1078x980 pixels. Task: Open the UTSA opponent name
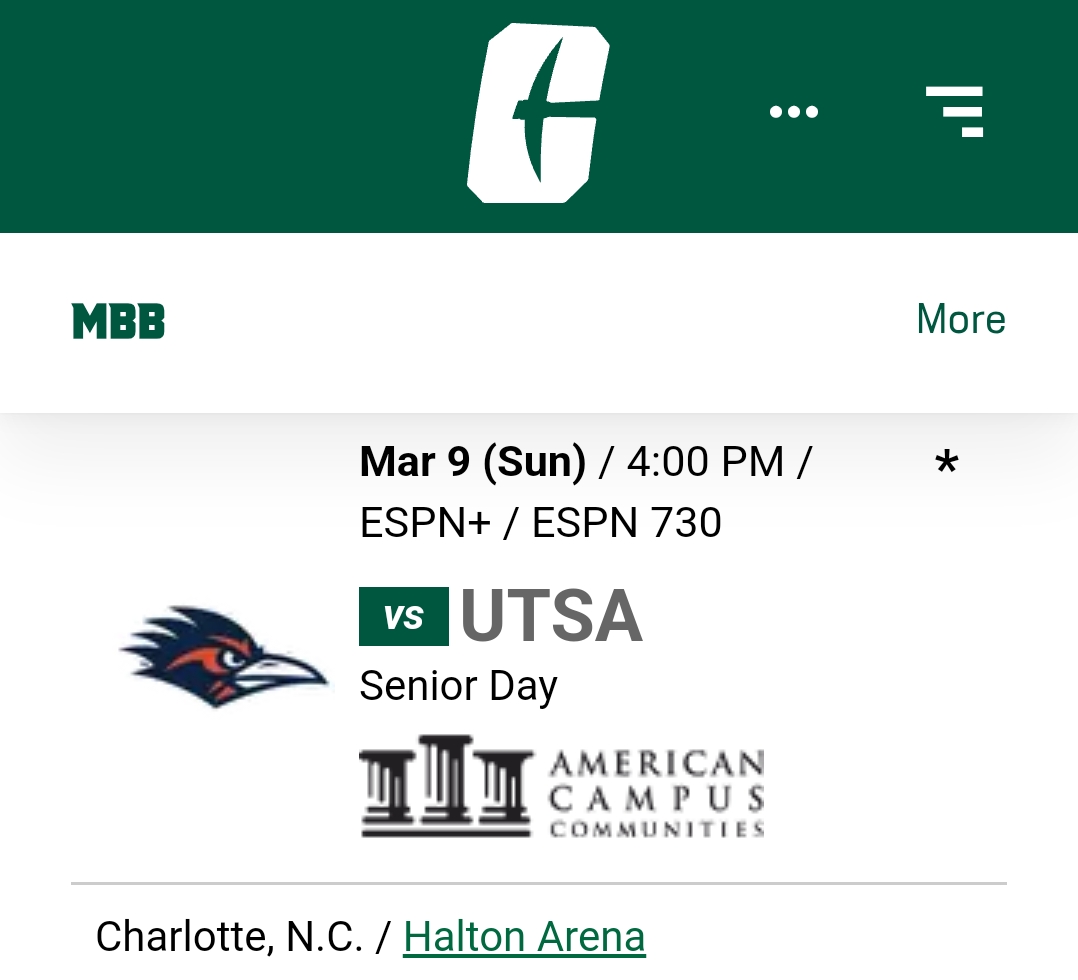pyautogui.click(x=551, y=616)
